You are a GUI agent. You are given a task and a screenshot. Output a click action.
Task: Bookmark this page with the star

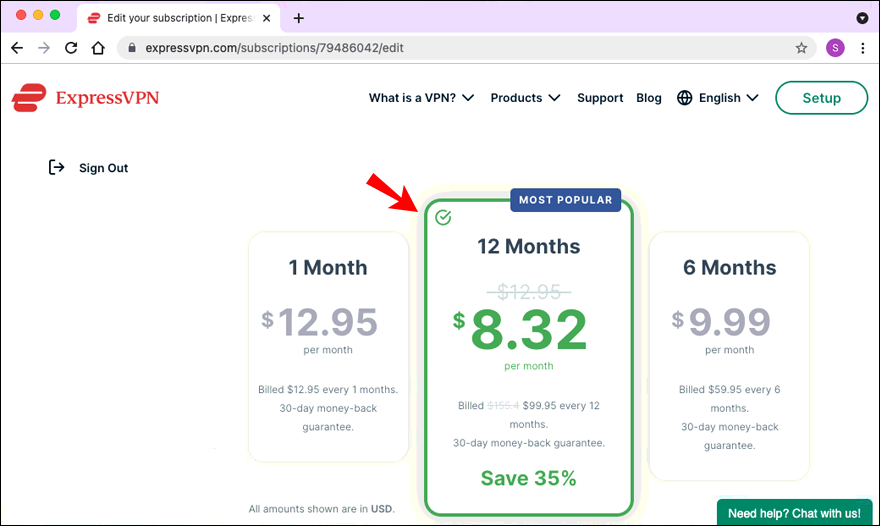click(801, 48)
